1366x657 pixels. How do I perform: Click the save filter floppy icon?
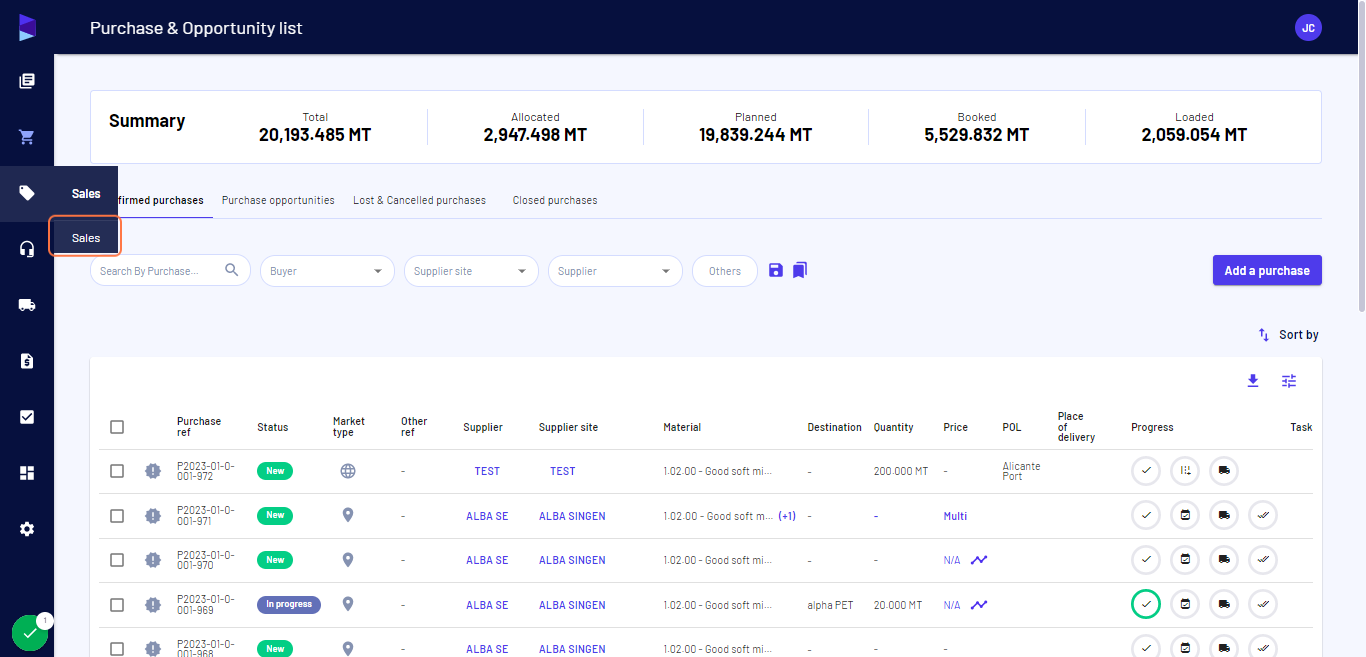(776, 270)
